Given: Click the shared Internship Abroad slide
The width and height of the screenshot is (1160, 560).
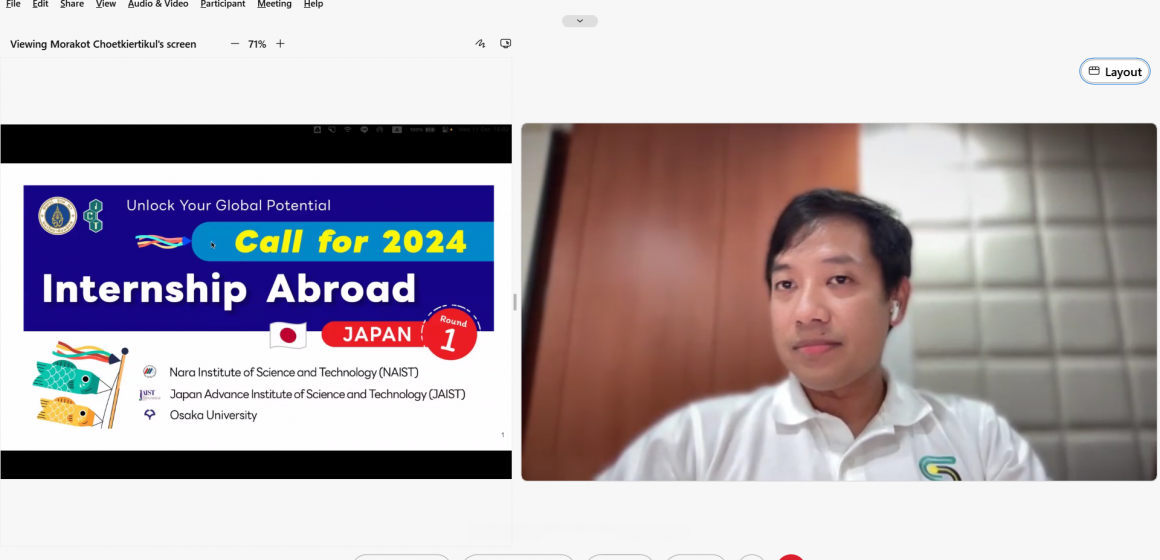Looking at the screenshot, I should [x=256, y=306].
